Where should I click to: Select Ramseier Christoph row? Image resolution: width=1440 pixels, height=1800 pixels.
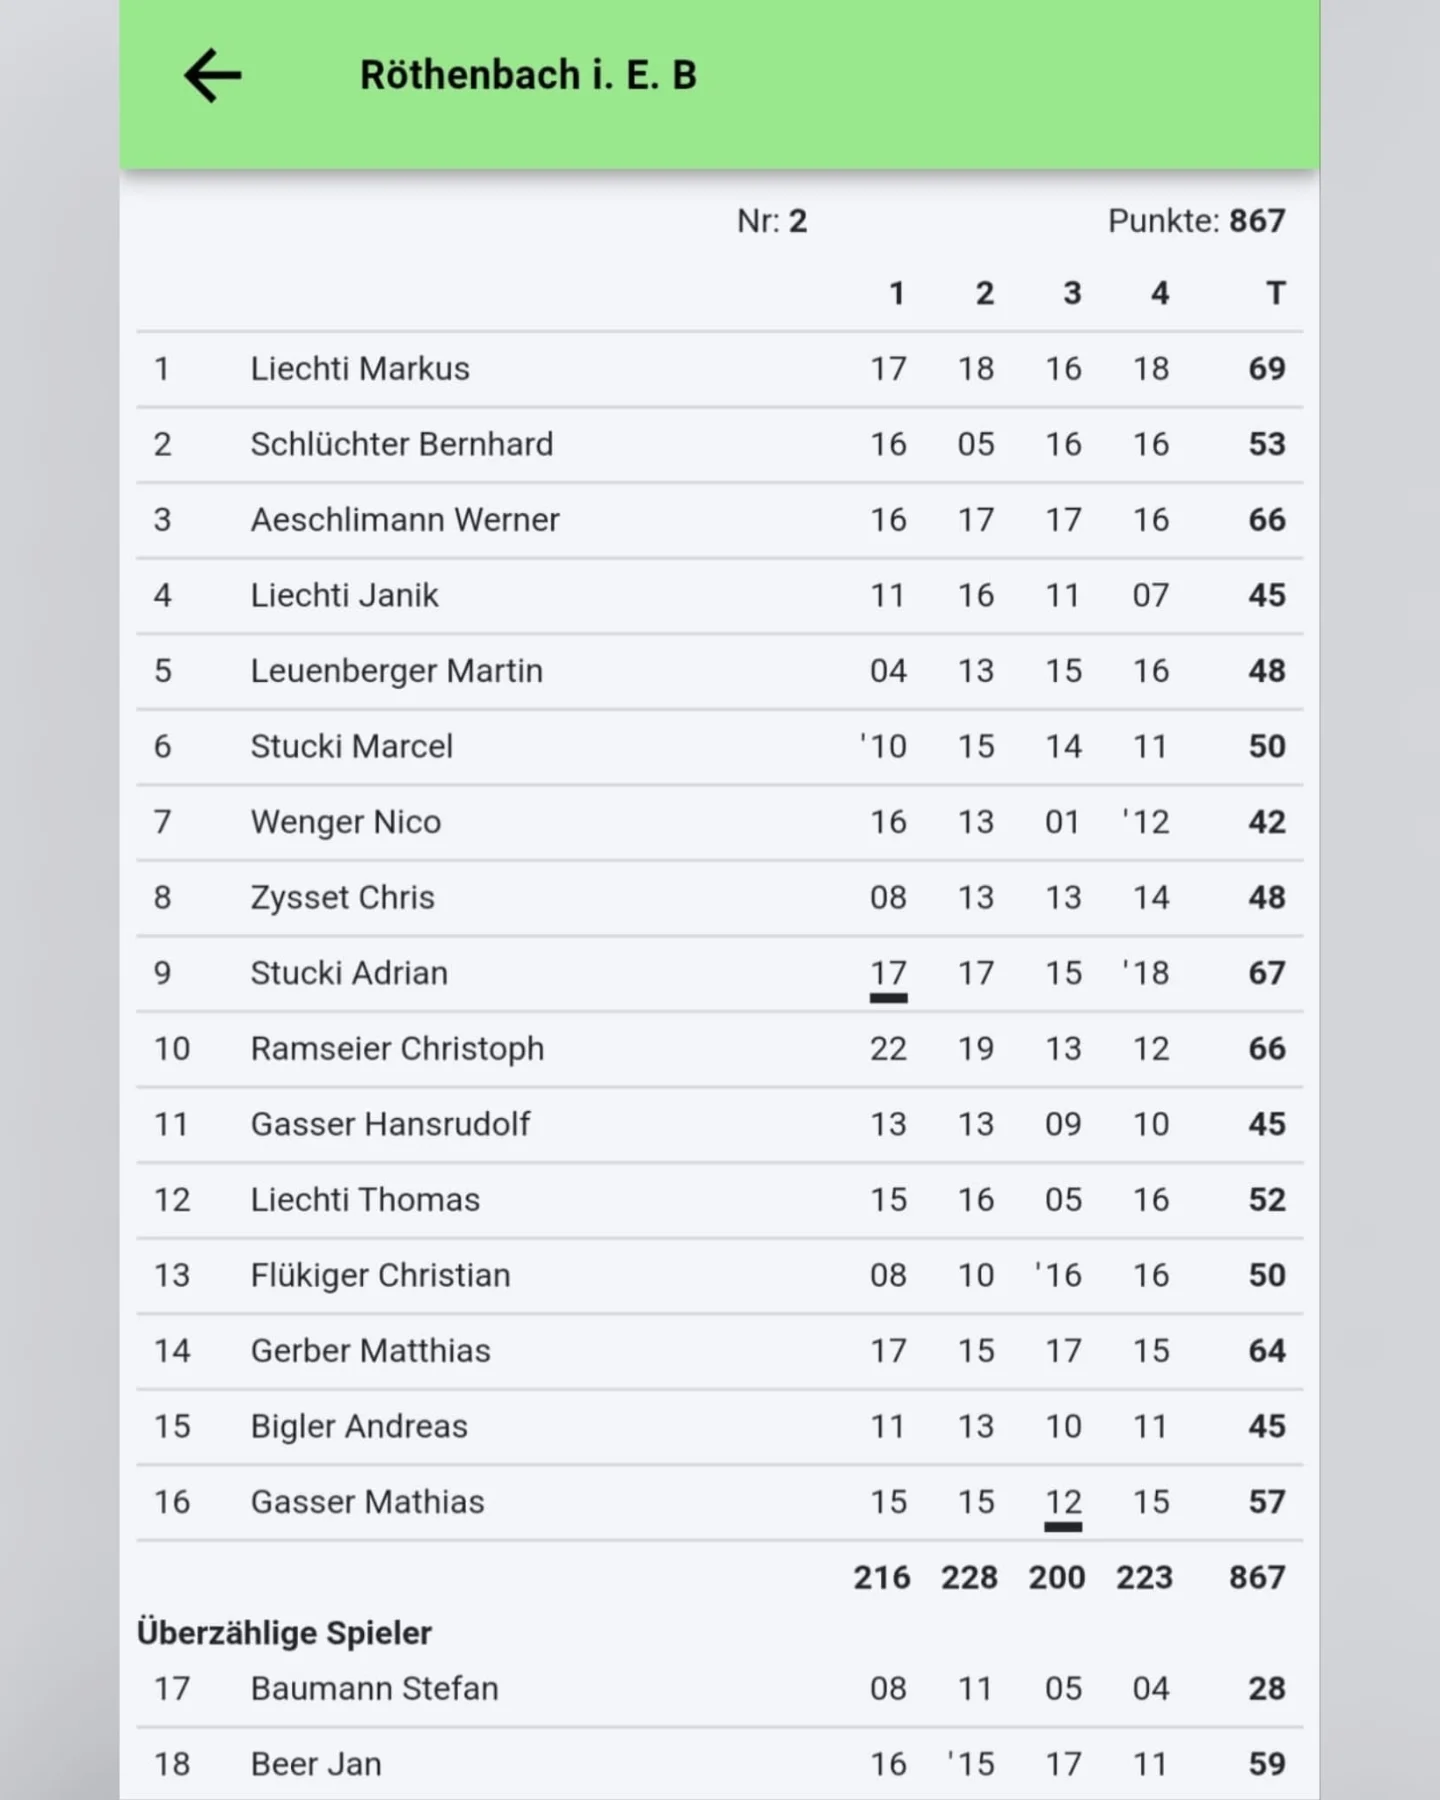(x=720, y=1049)
